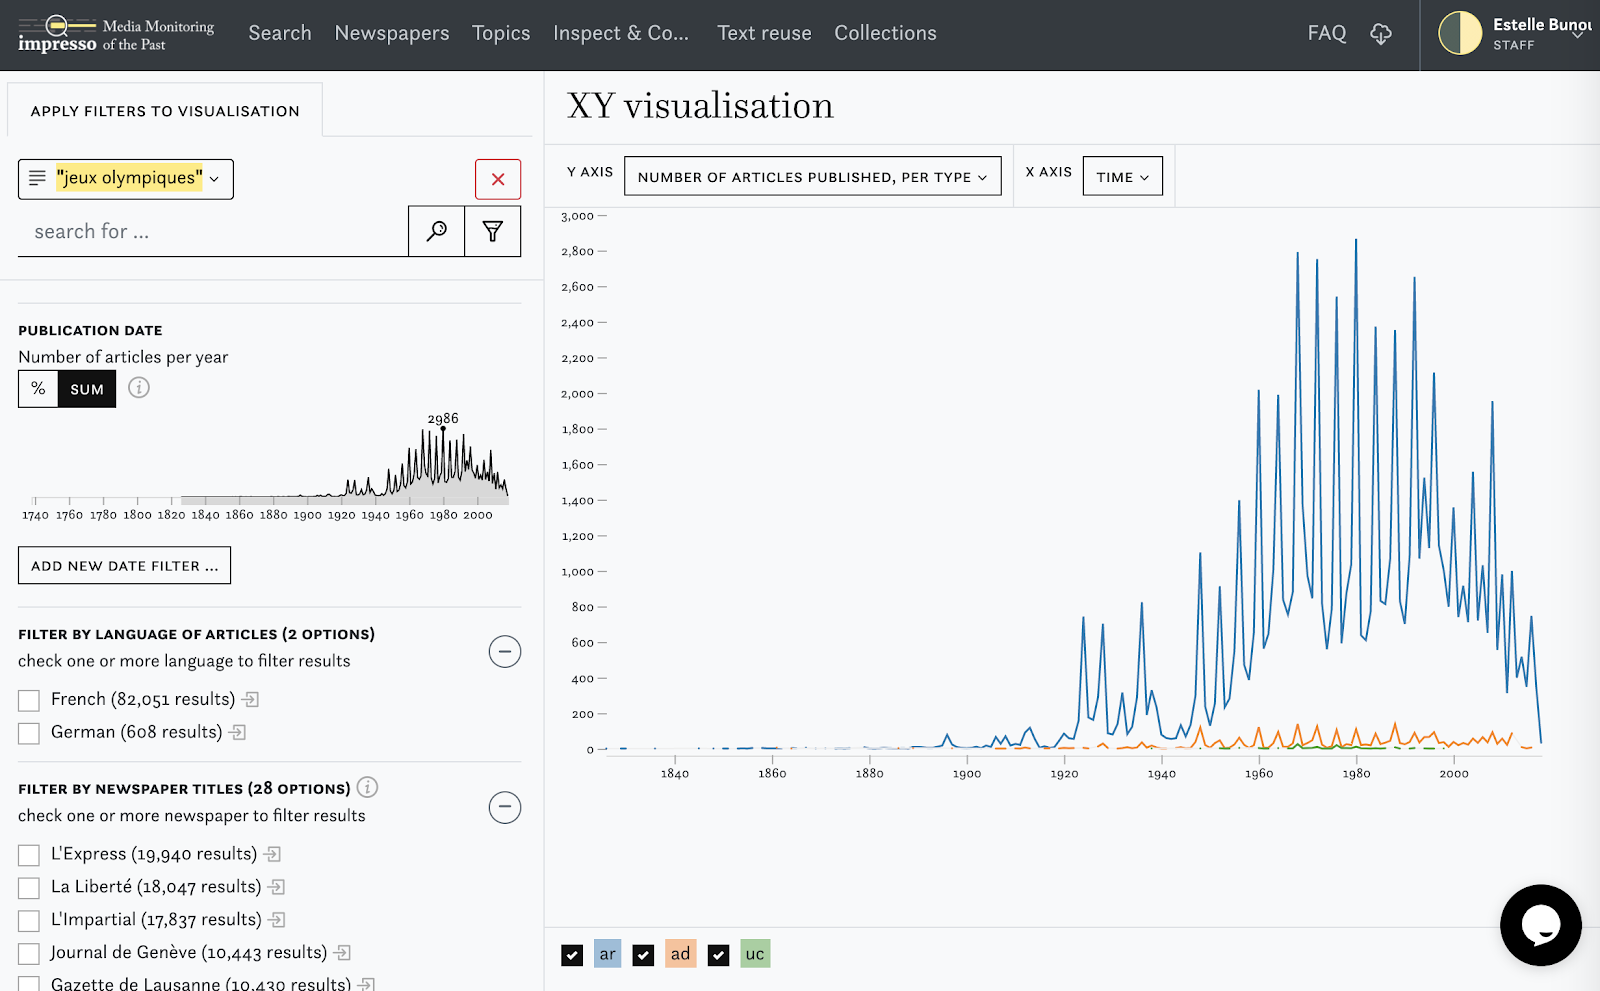
Task: Click the orange ad legend swatch
Action: 680,954
